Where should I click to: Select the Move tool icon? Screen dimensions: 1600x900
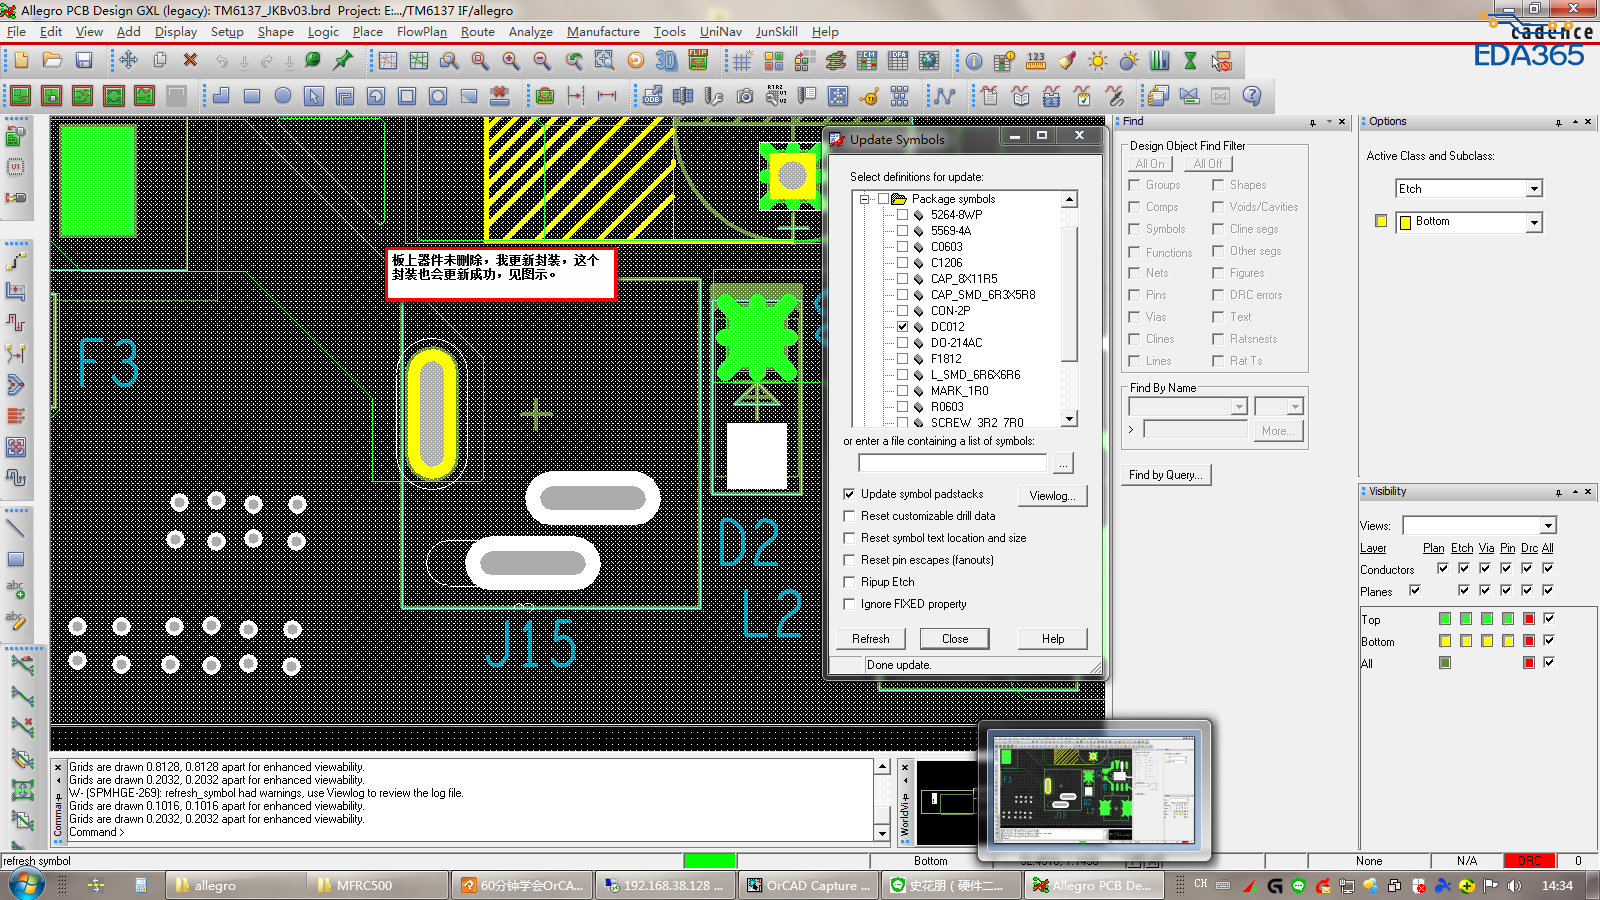tap(128, 61)
